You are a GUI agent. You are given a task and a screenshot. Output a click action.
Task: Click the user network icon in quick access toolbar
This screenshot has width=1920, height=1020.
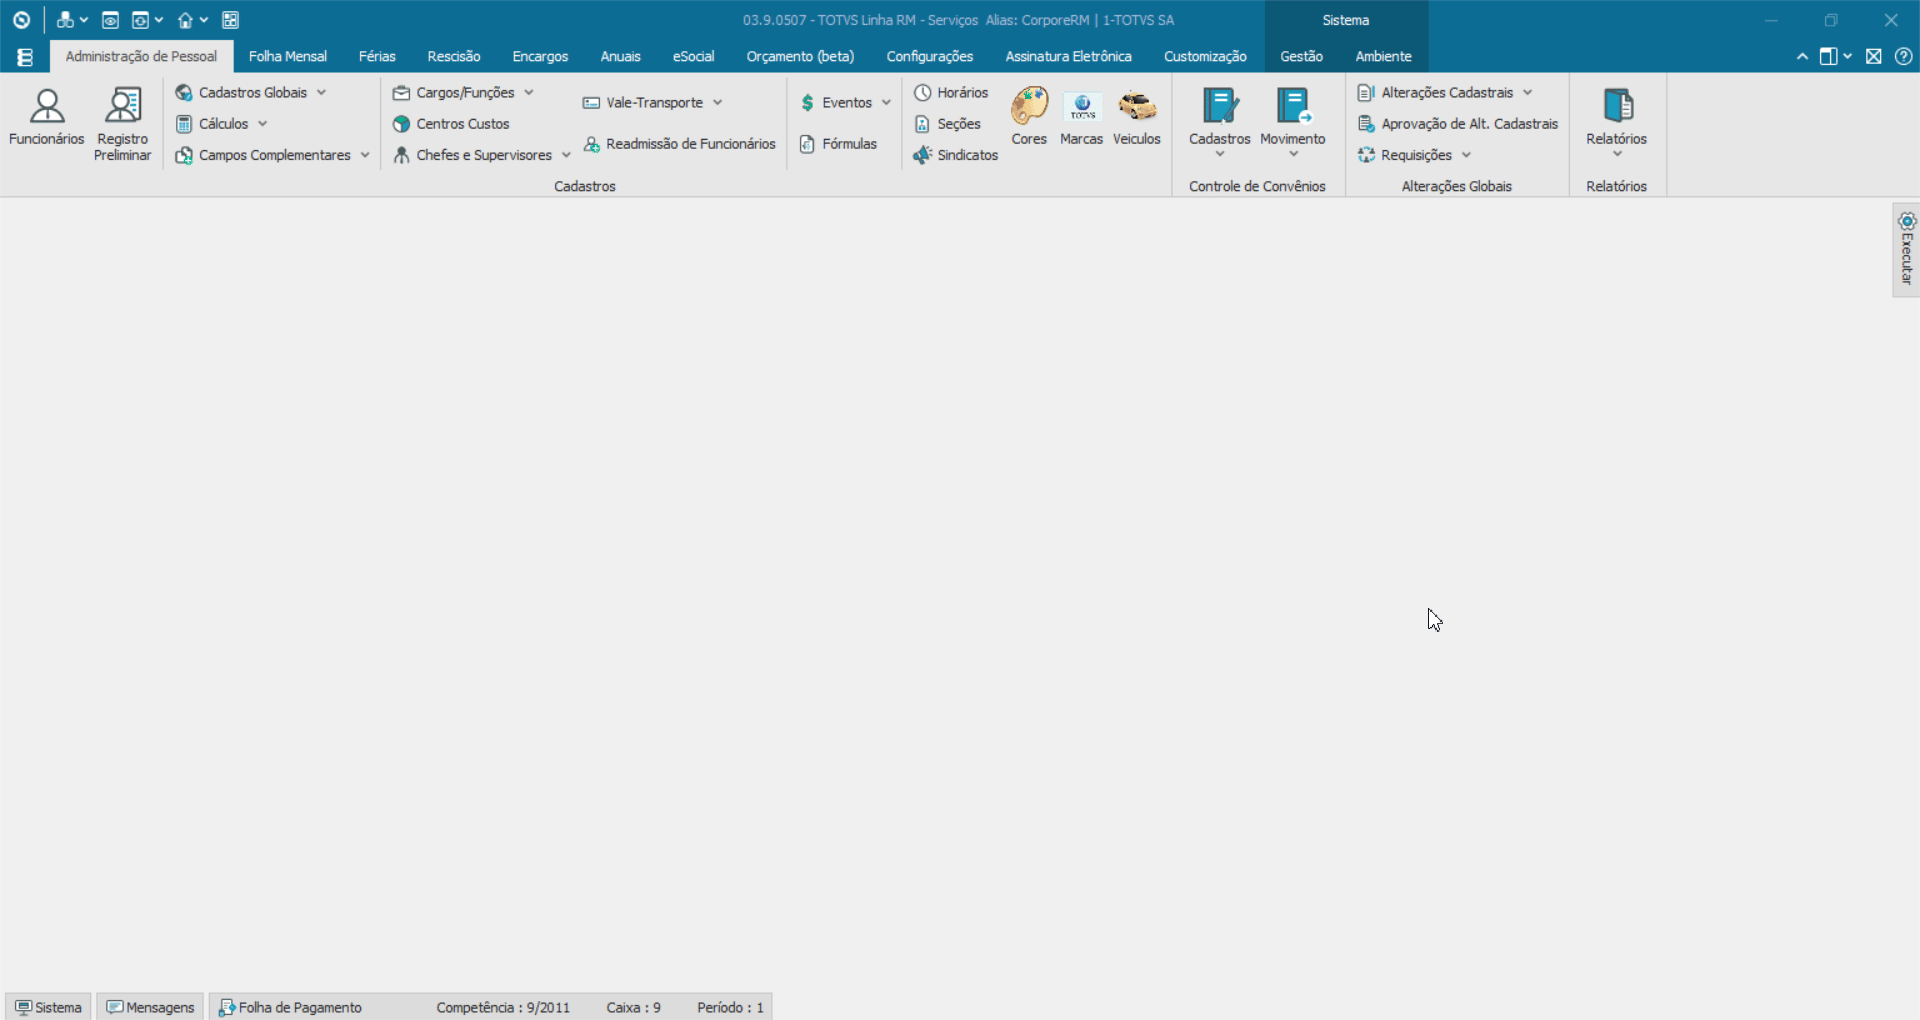[x=65, y=20]
